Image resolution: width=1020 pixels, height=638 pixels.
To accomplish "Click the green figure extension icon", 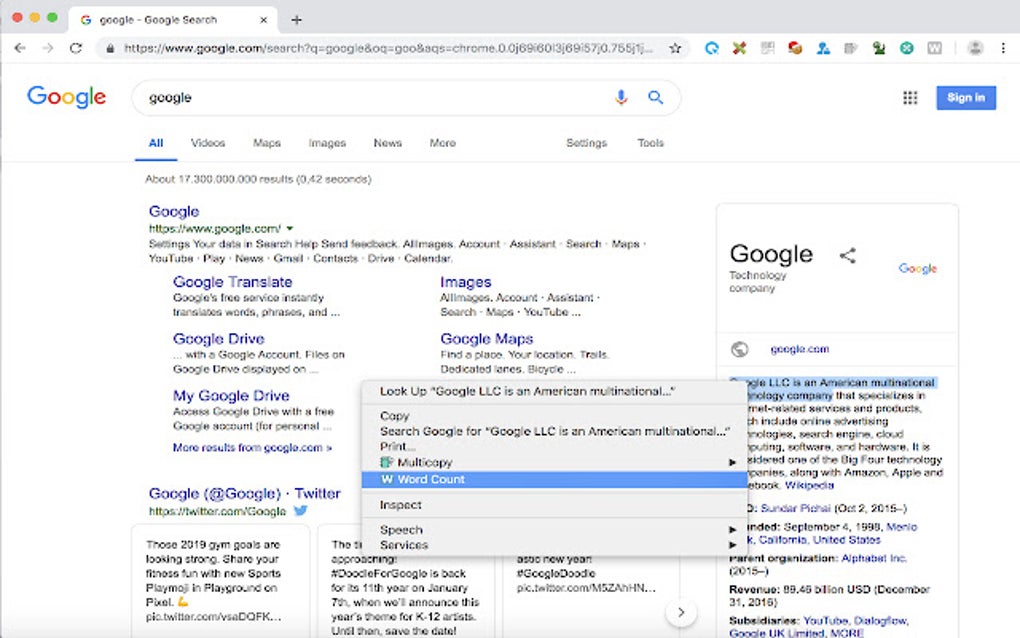I will click(x=879, y=48).
